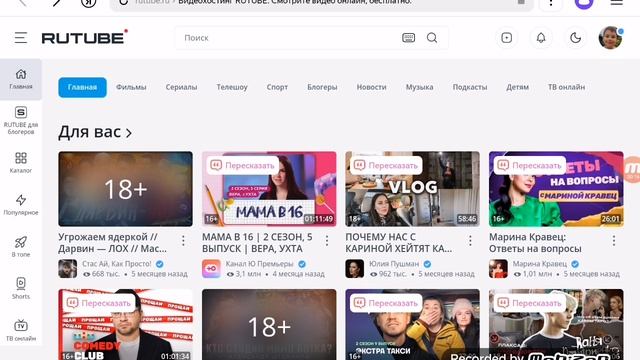Select the Сериалы tab
640x360 pixels.
pos(181,87)
